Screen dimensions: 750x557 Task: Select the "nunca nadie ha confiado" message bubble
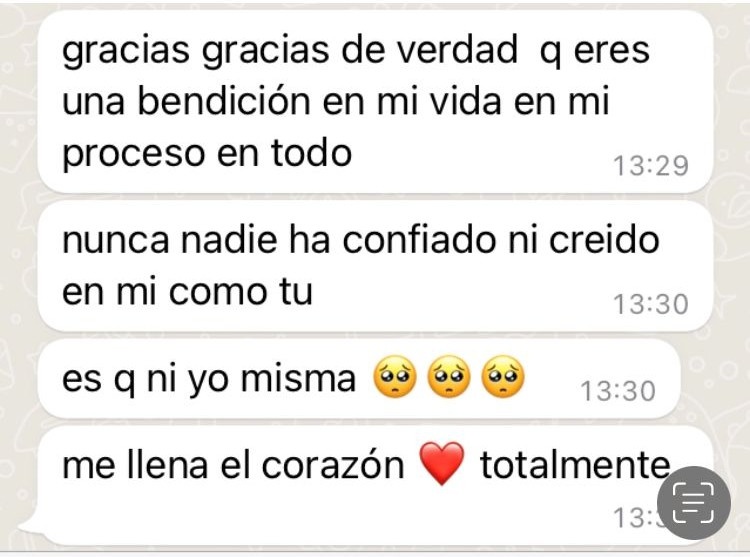click(375, 266)
